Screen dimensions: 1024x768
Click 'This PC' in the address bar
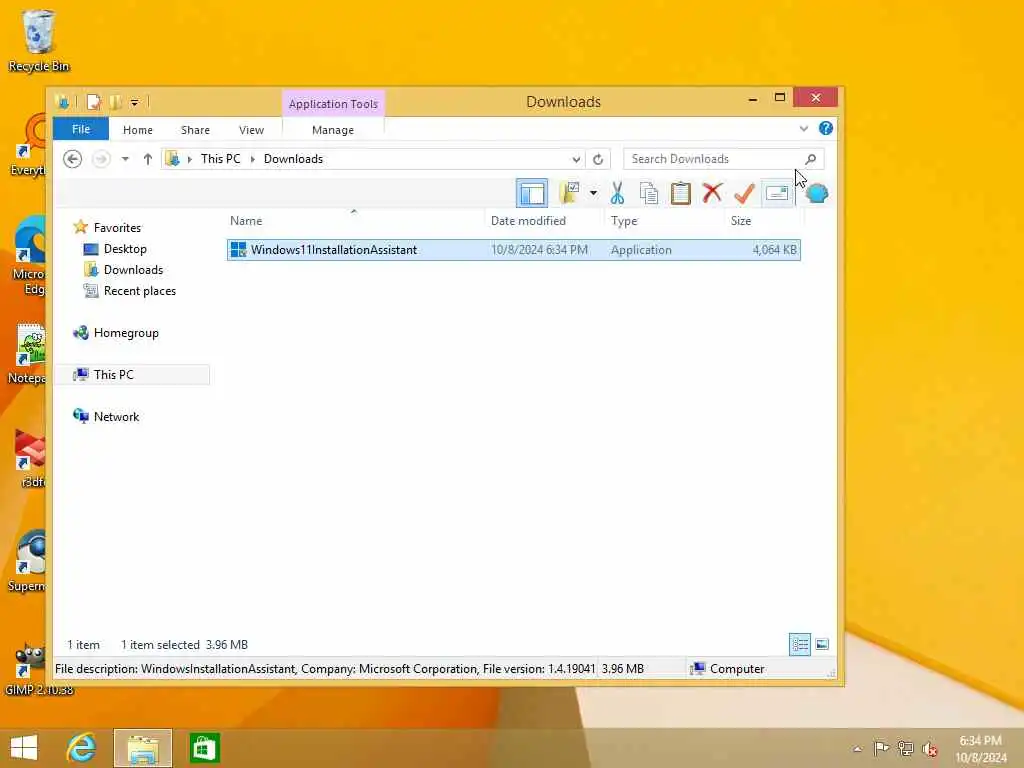[221, 159]
